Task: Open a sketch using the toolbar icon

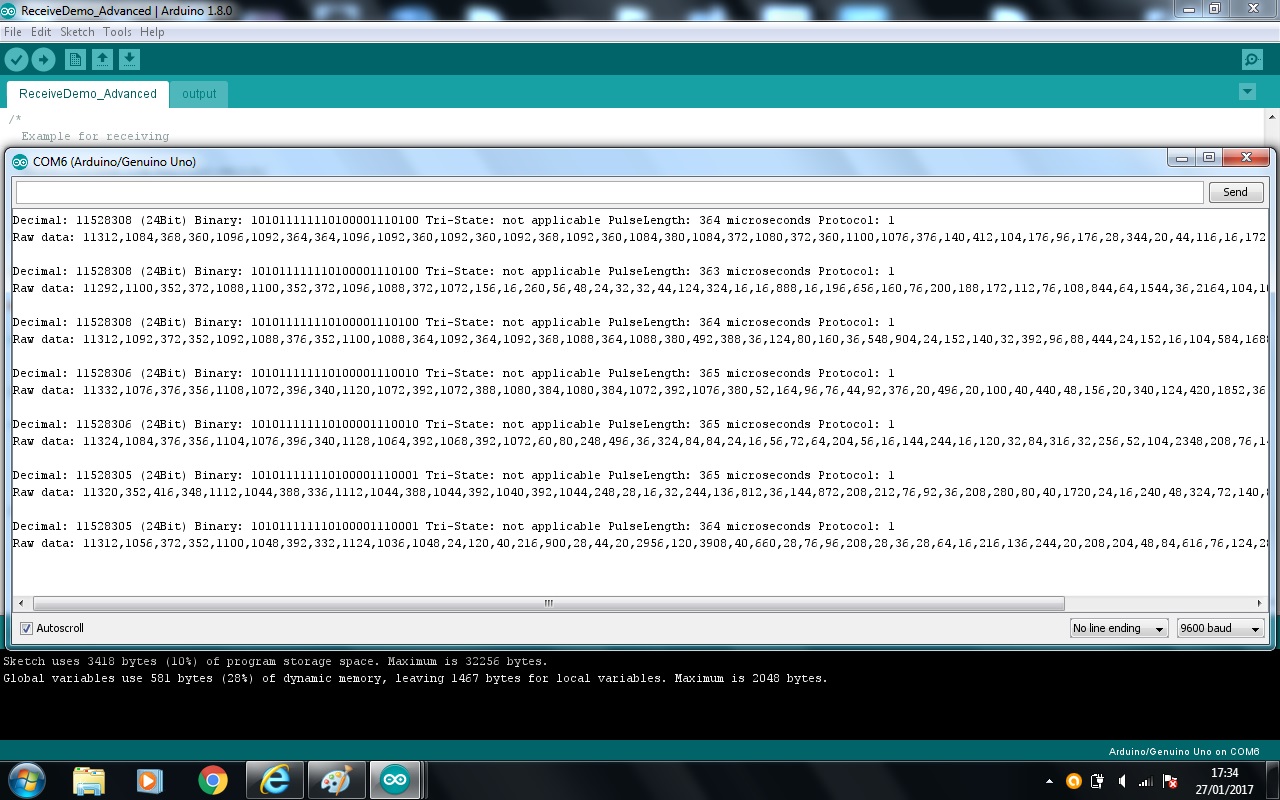Action: tap(102, 59)
